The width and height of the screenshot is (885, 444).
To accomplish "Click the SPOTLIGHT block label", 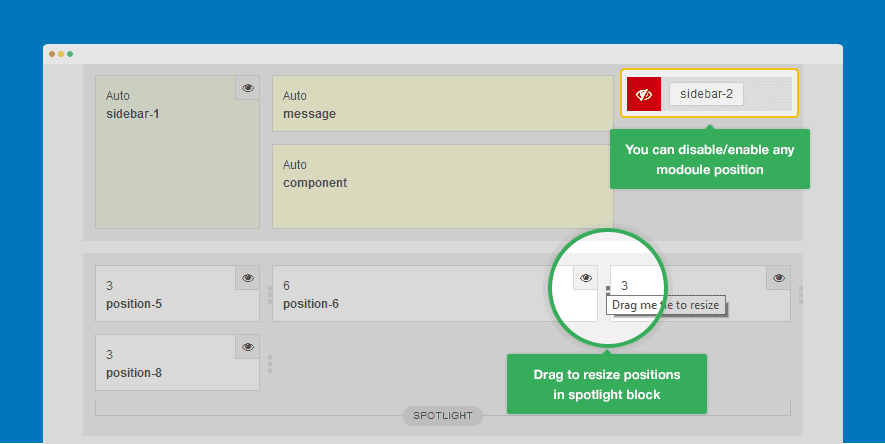I will (x=443, y=415).
